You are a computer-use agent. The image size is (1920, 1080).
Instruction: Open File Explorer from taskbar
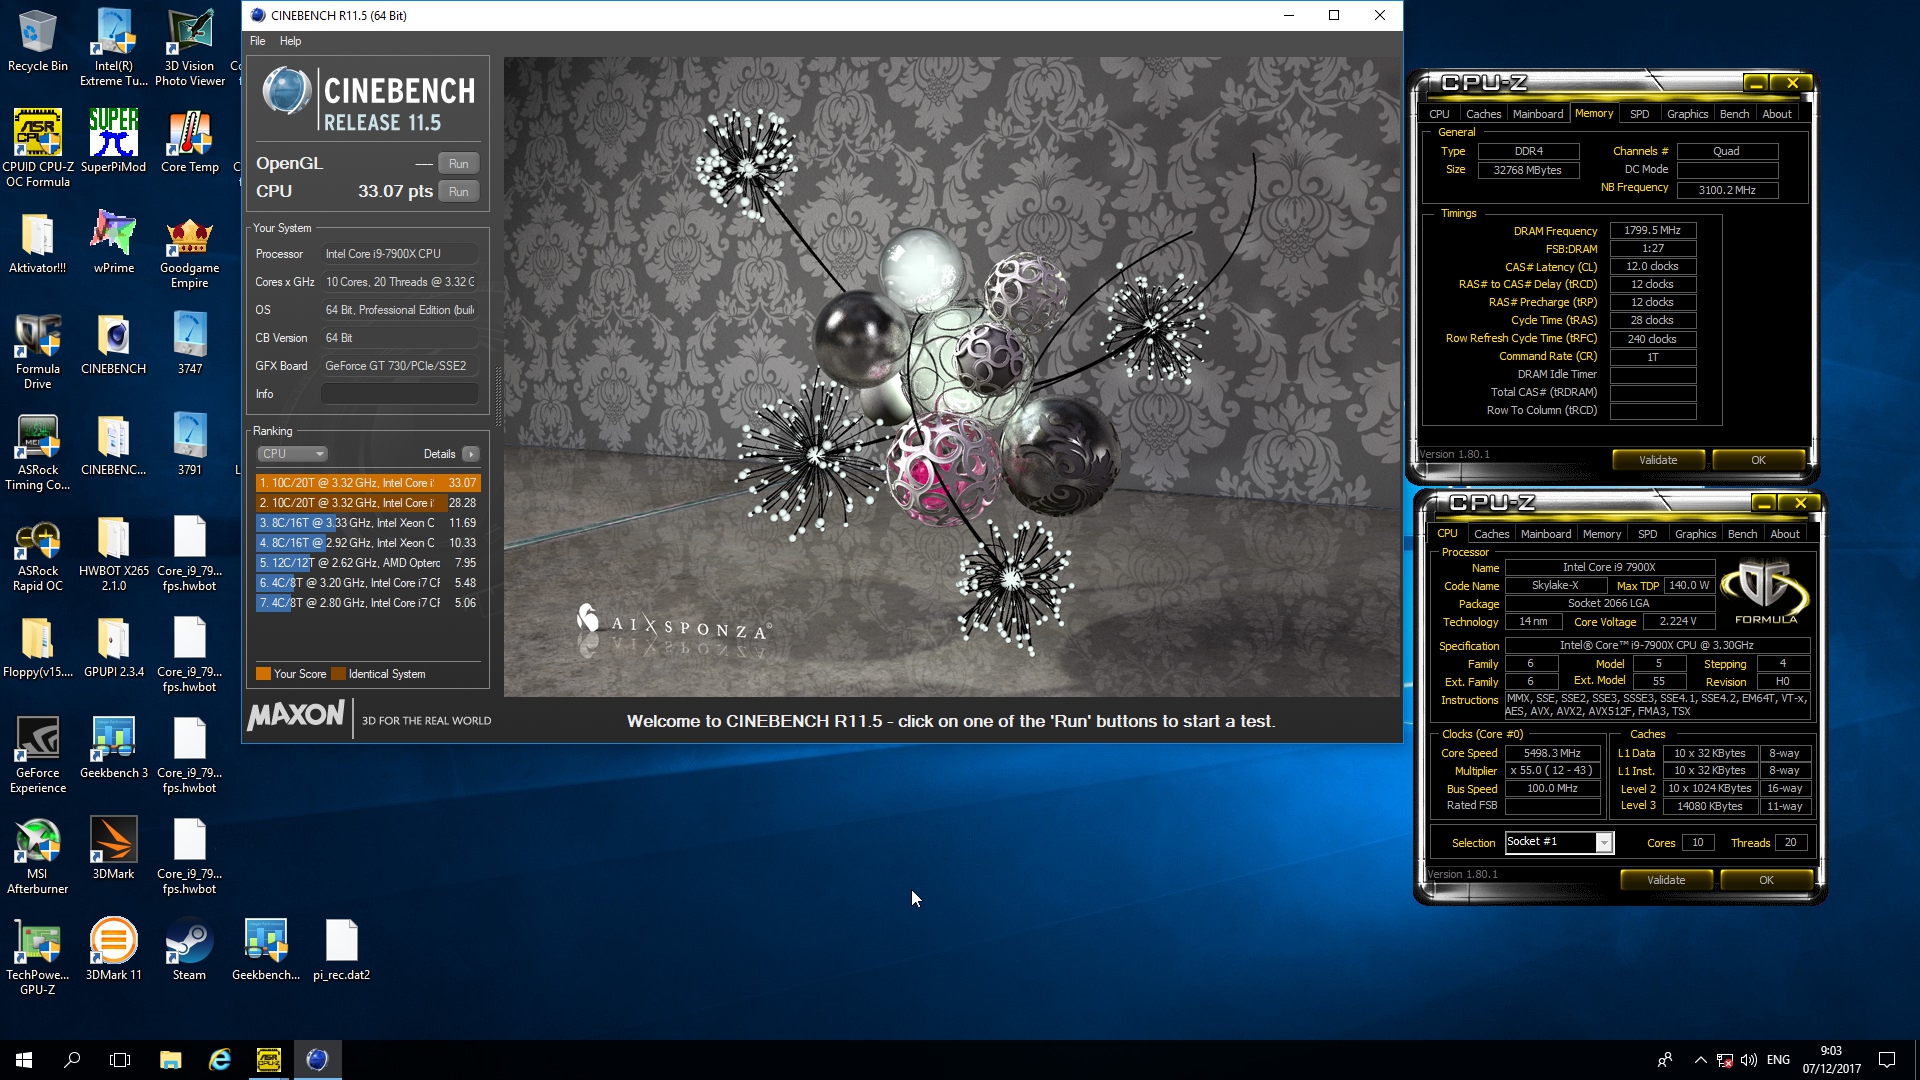(x=170, y=1060)
